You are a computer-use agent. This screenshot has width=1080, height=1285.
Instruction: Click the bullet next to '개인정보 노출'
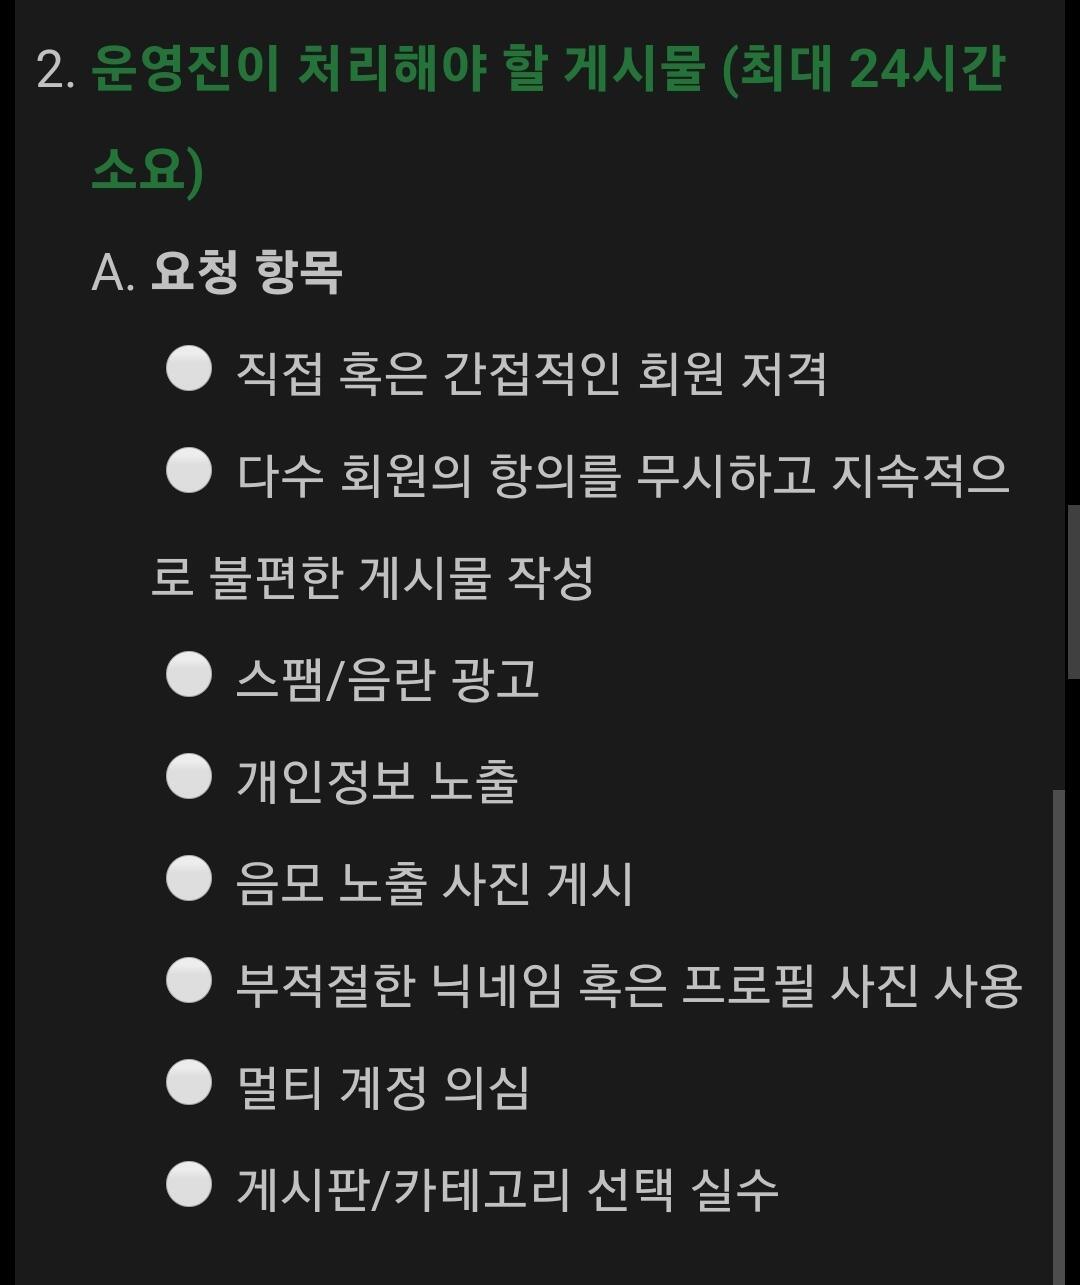(x=188, y=777)
